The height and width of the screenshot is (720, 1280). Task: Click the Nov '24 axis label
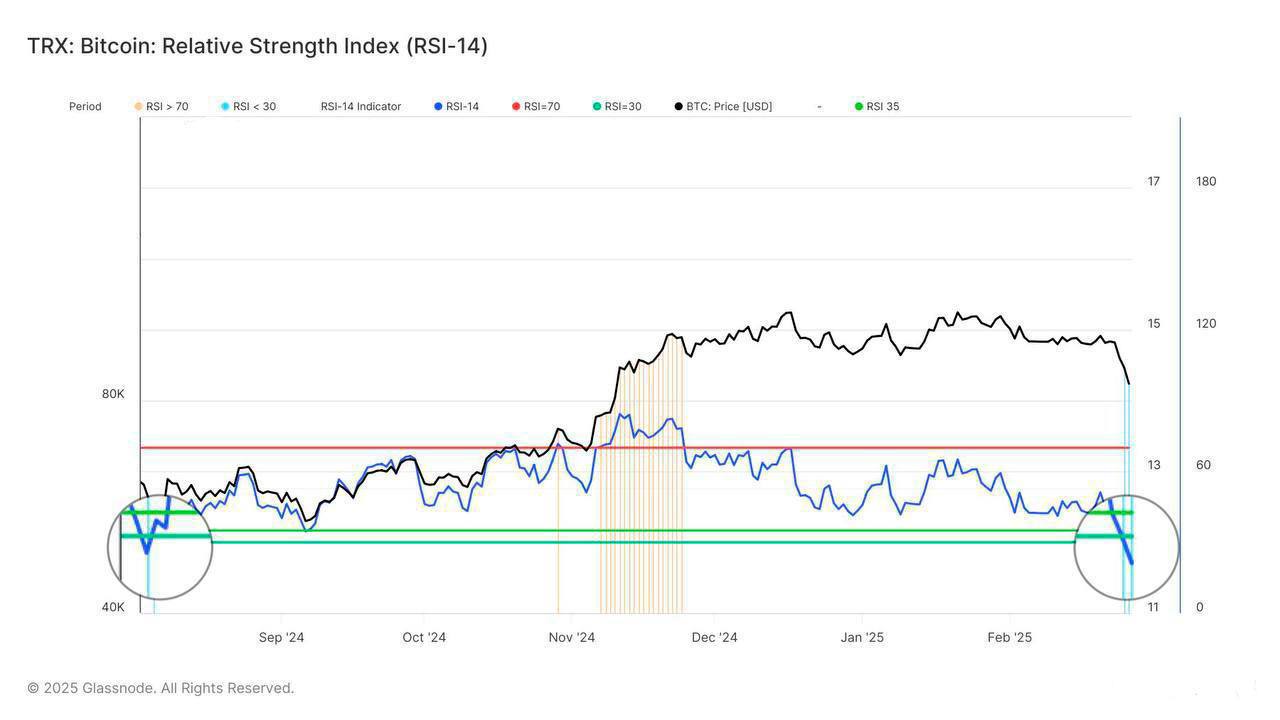[572, 638]
